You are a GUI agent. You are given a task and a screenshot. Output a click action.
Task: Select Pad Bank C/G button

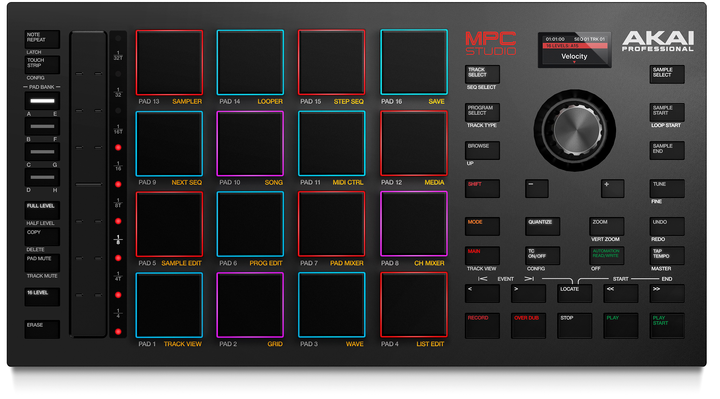pyautogui.click(x=42, y=152)
